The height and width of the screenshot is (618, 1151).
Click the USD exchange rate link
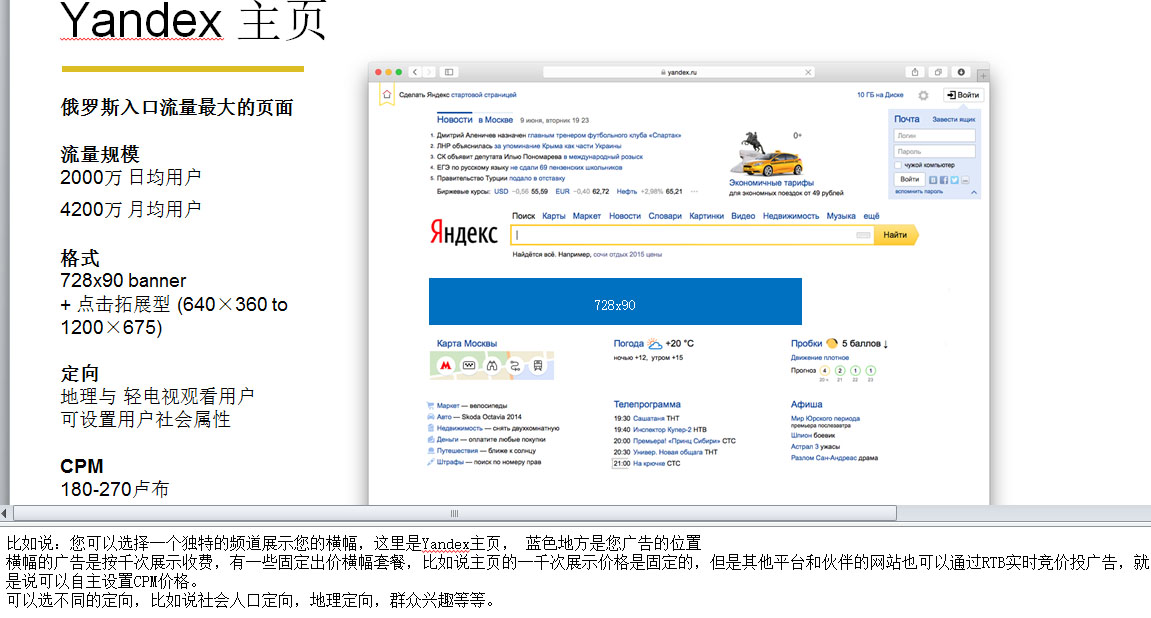501,192
